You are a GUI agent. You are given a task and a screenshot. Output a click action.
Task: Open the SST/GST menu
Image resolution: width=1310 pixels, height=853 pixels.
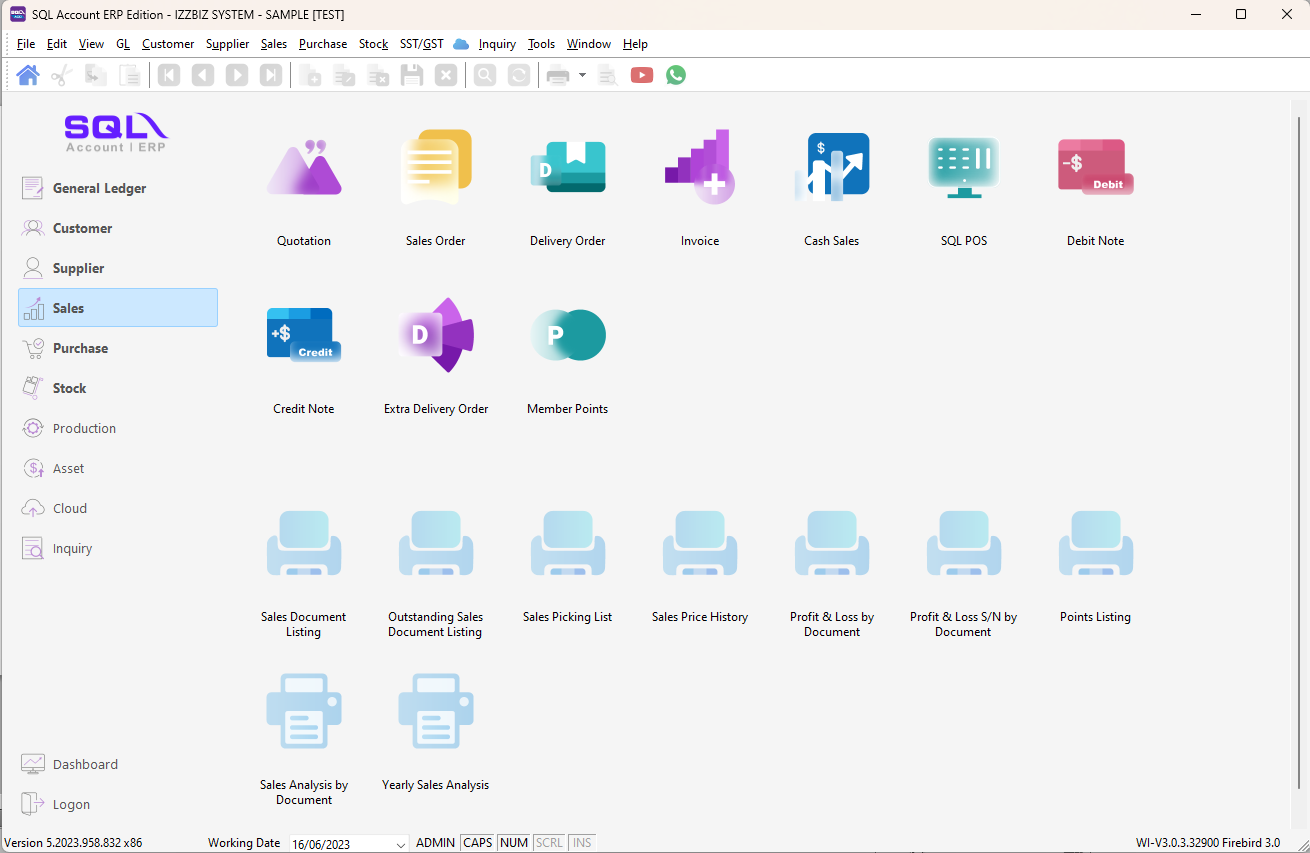coord(422,44)
